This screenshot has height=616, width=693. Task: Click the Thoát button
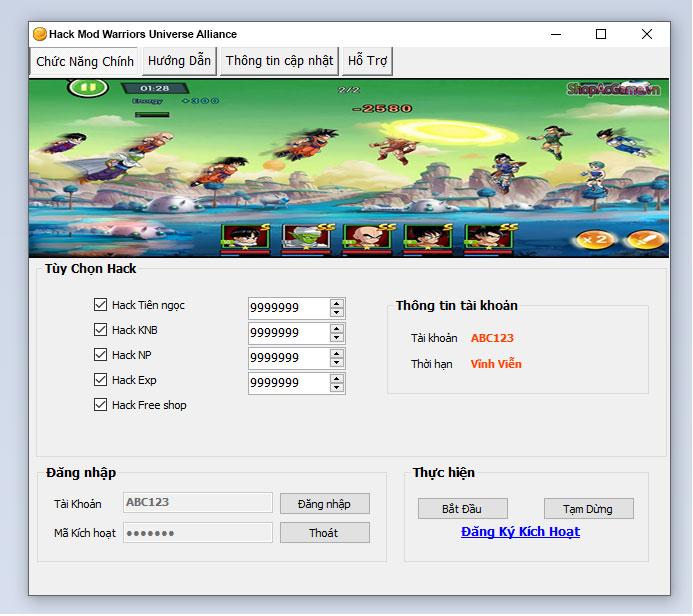(325, 533)
